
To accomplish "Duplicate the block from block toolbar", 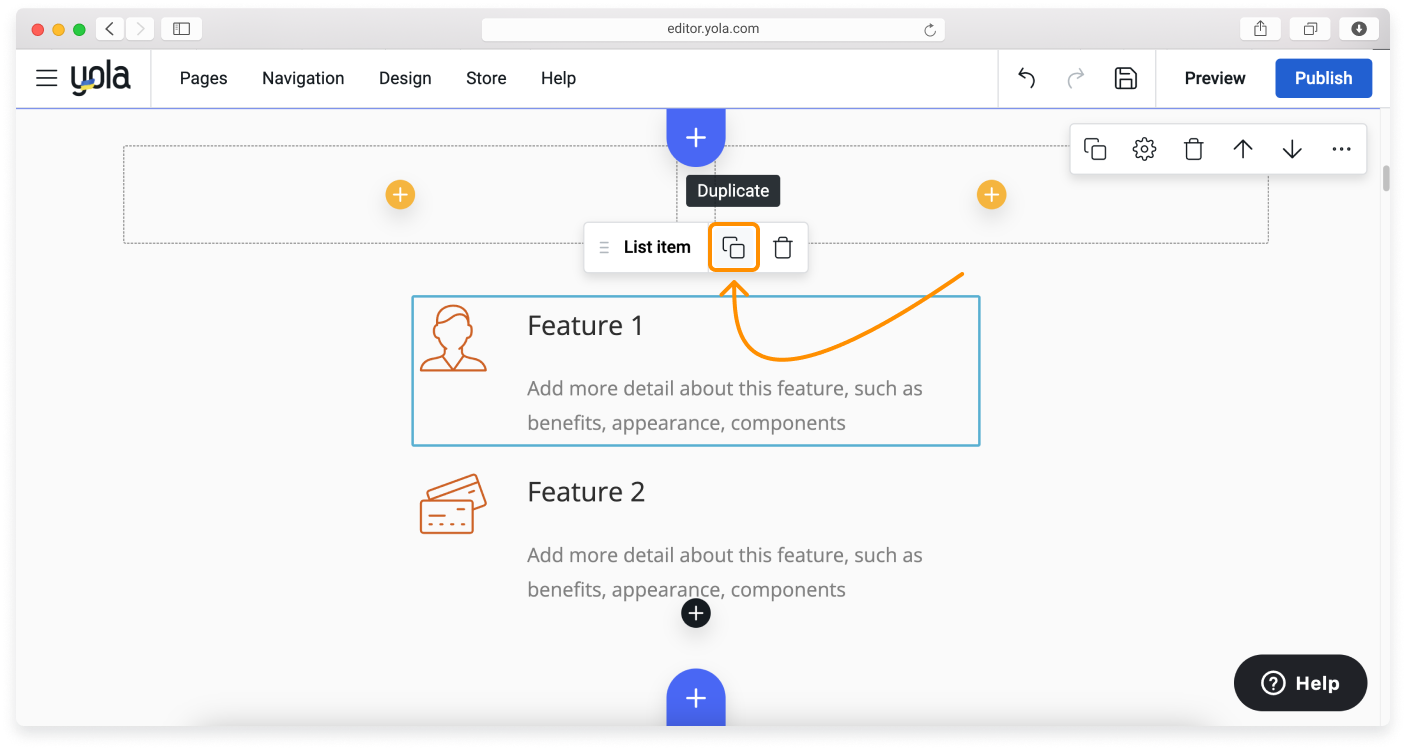I will click(x=1095, y=149).
